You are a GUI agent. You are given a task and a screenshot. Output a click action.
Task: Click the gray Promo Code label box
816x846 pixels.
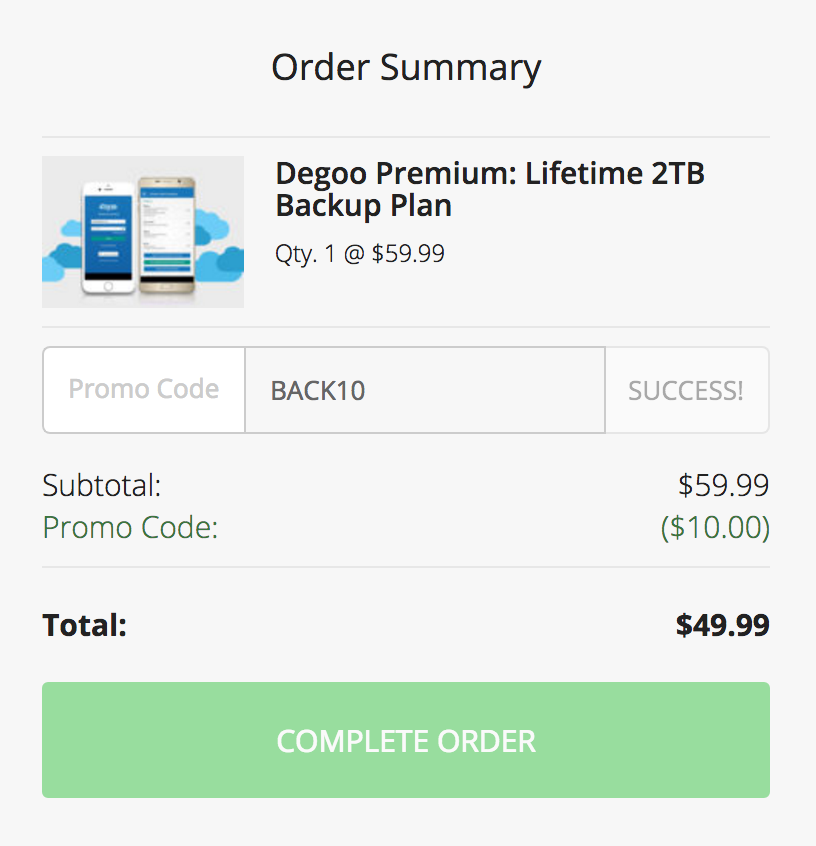coord(144,390)
